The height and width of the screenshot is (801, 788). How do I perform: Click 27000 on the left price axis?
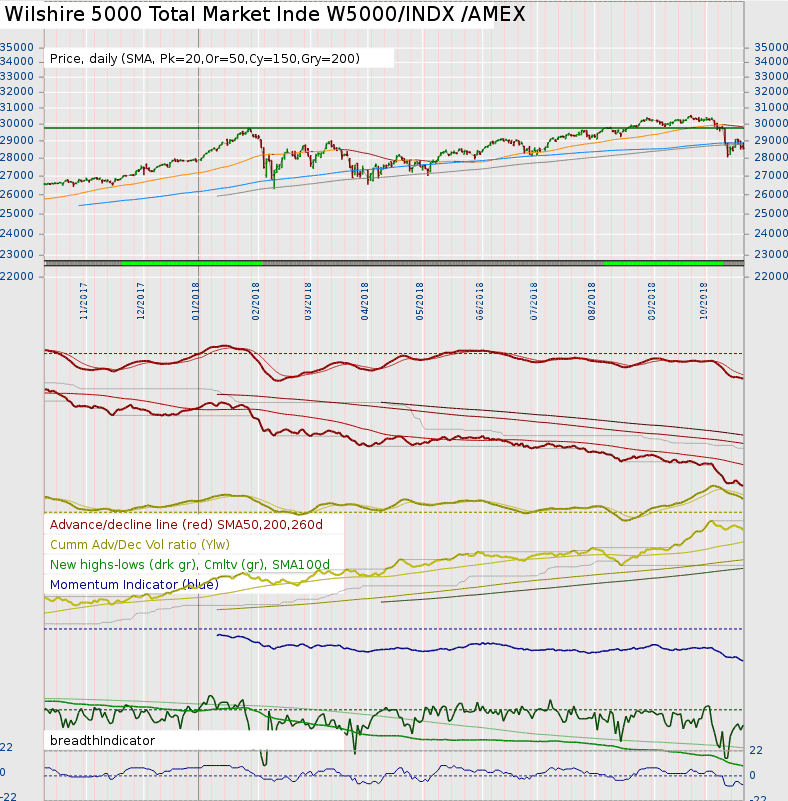(16, 175)
